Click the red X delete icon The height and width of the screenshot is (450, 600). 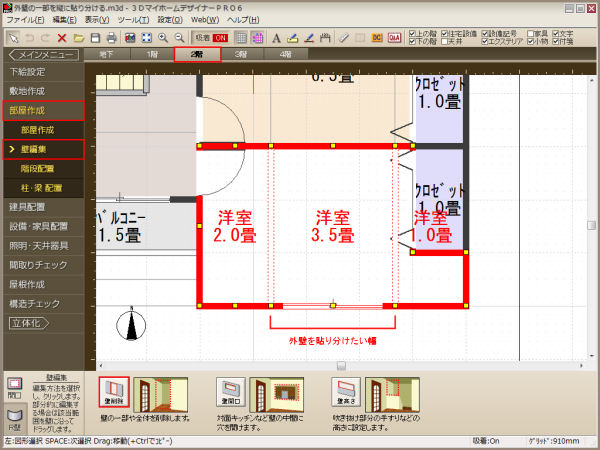click(x=62, y=37)
